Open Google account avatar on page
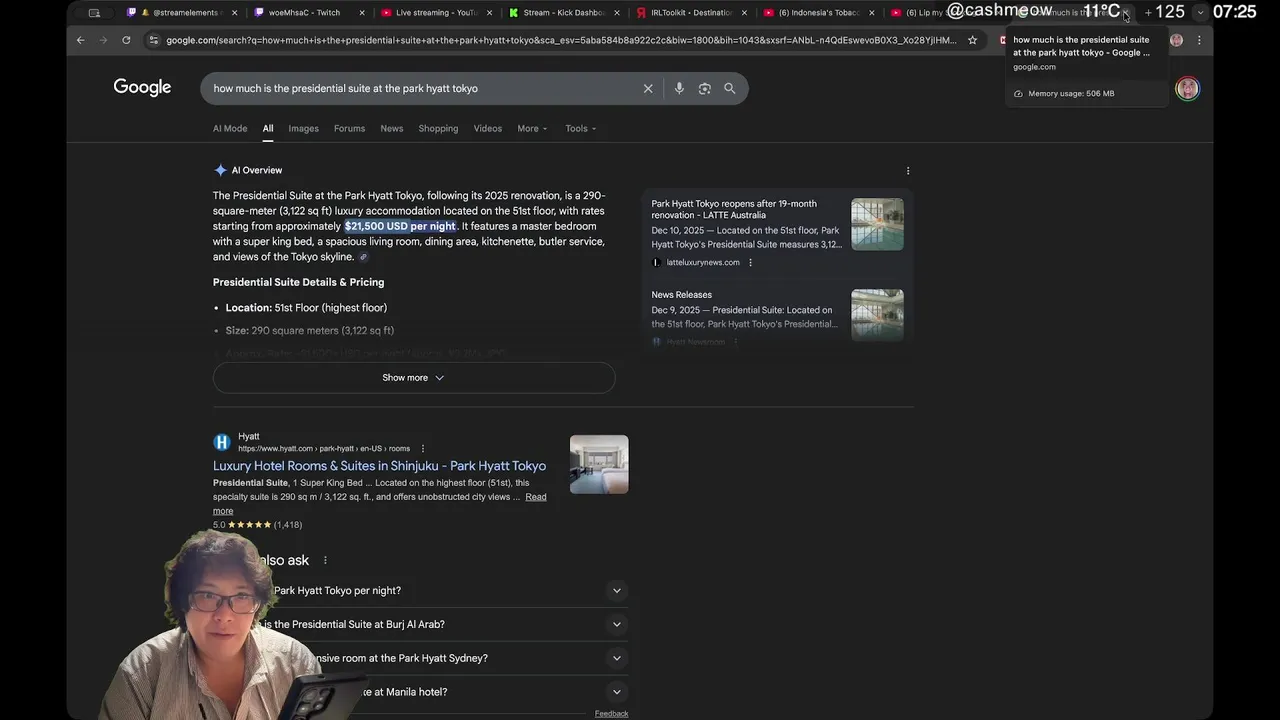 coord(1187,88)
